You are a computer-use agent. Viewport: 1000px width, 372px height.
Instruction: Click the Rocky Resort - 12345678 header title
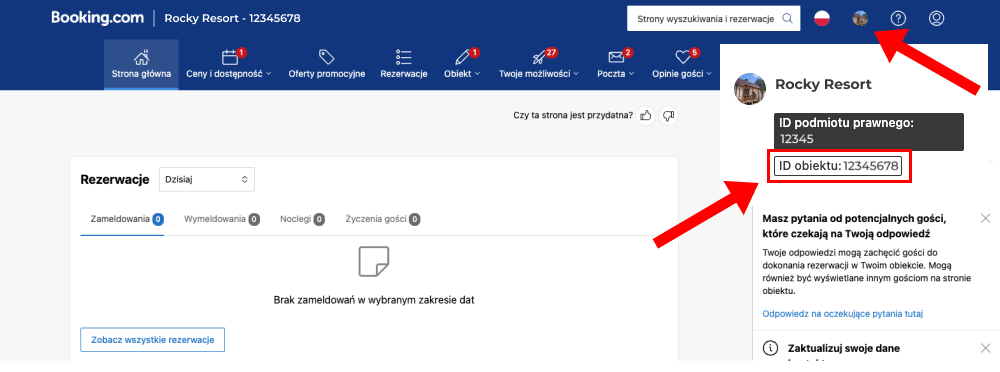pos(232,19)
